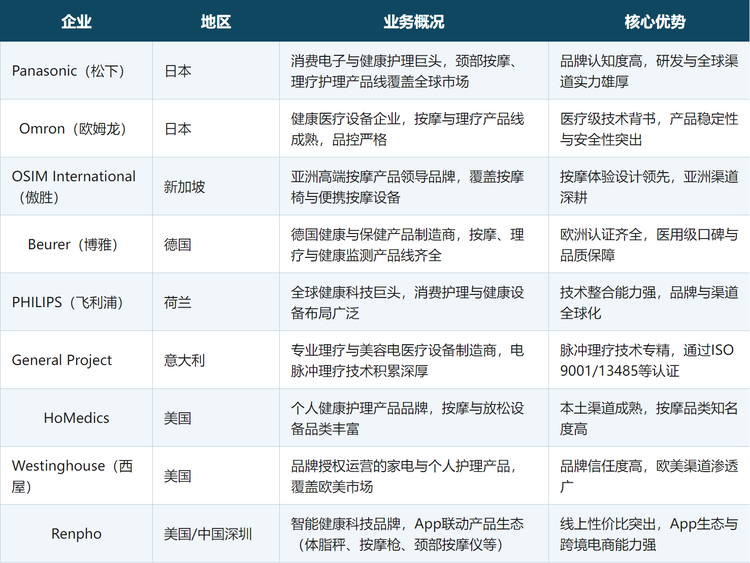Click business text 亚洲高端按摩产品领导品牌
This screenshot has height=563, width=750.
[x=373, y=177]
